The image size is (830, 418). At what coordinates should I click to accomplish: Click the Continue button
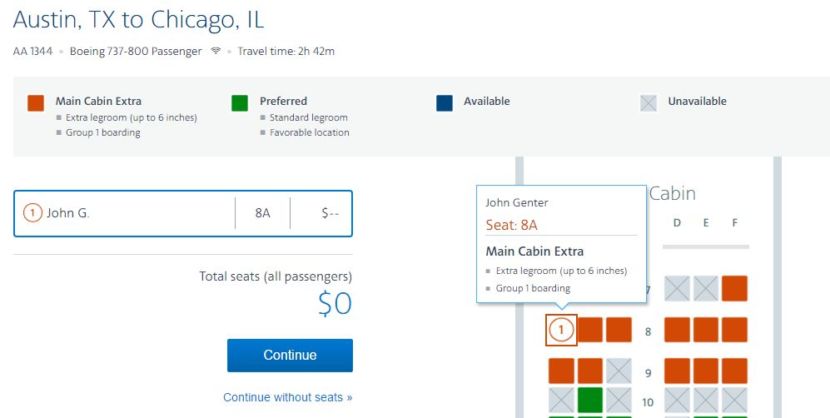[289, 355]
